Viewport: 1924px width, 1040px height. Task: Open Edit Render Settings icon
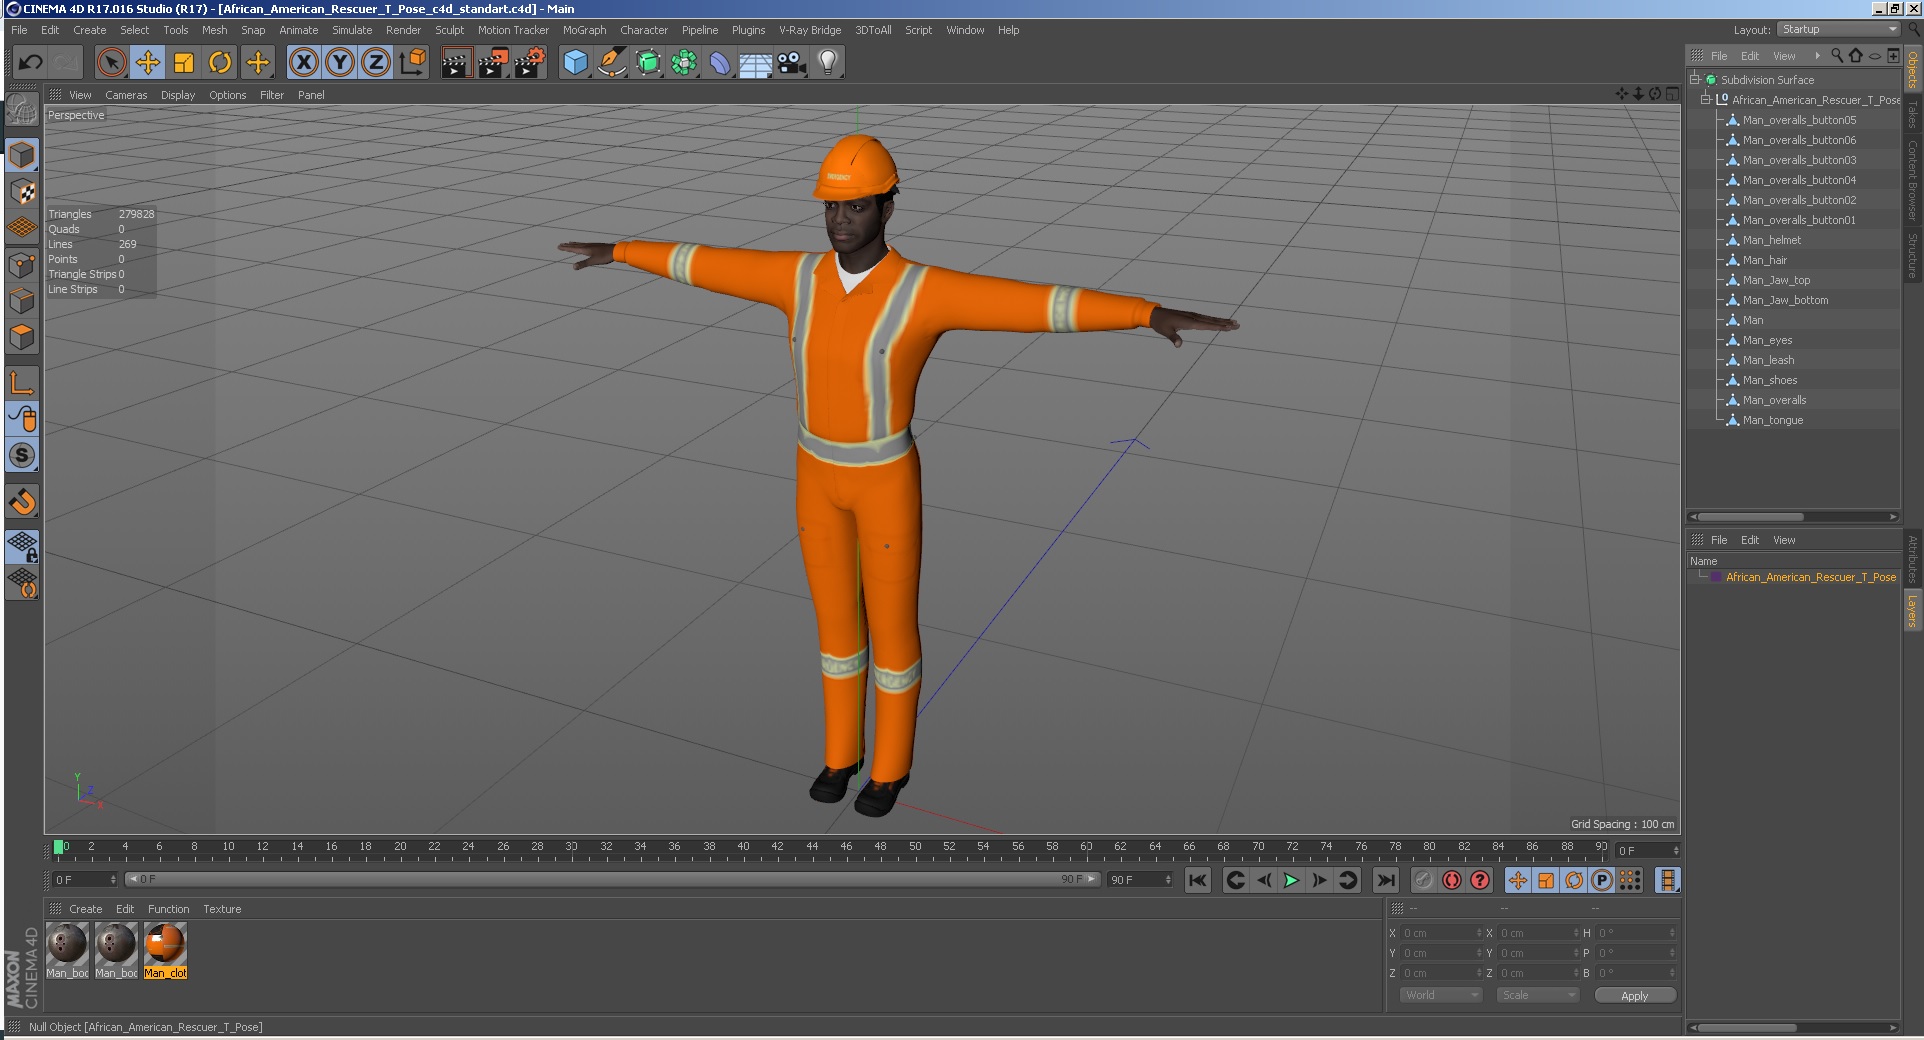click(529, 63)
